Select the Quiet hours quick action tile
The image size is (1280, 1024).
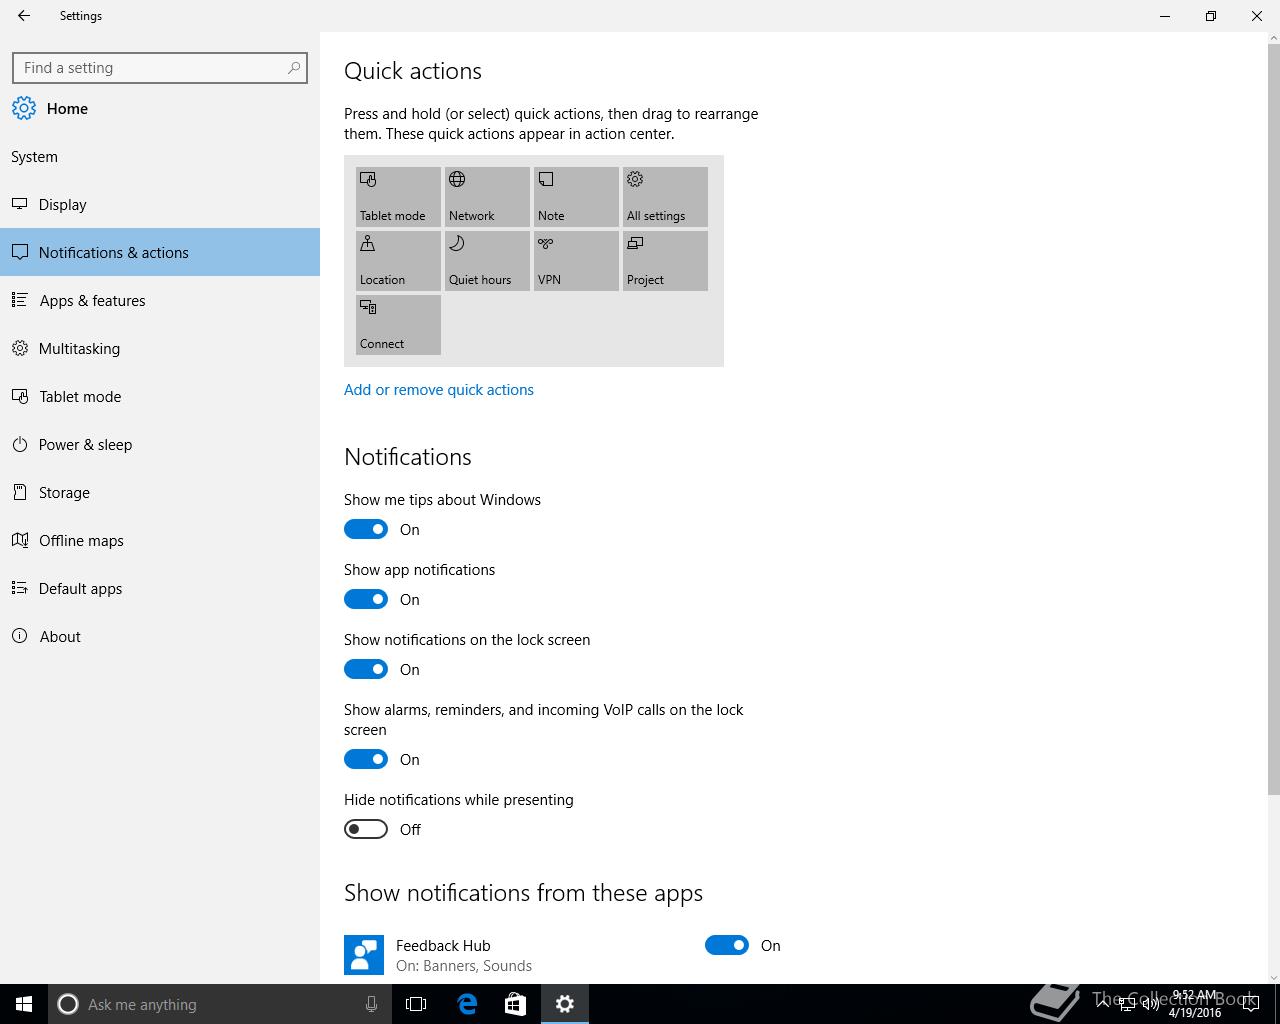coord(487,261)
